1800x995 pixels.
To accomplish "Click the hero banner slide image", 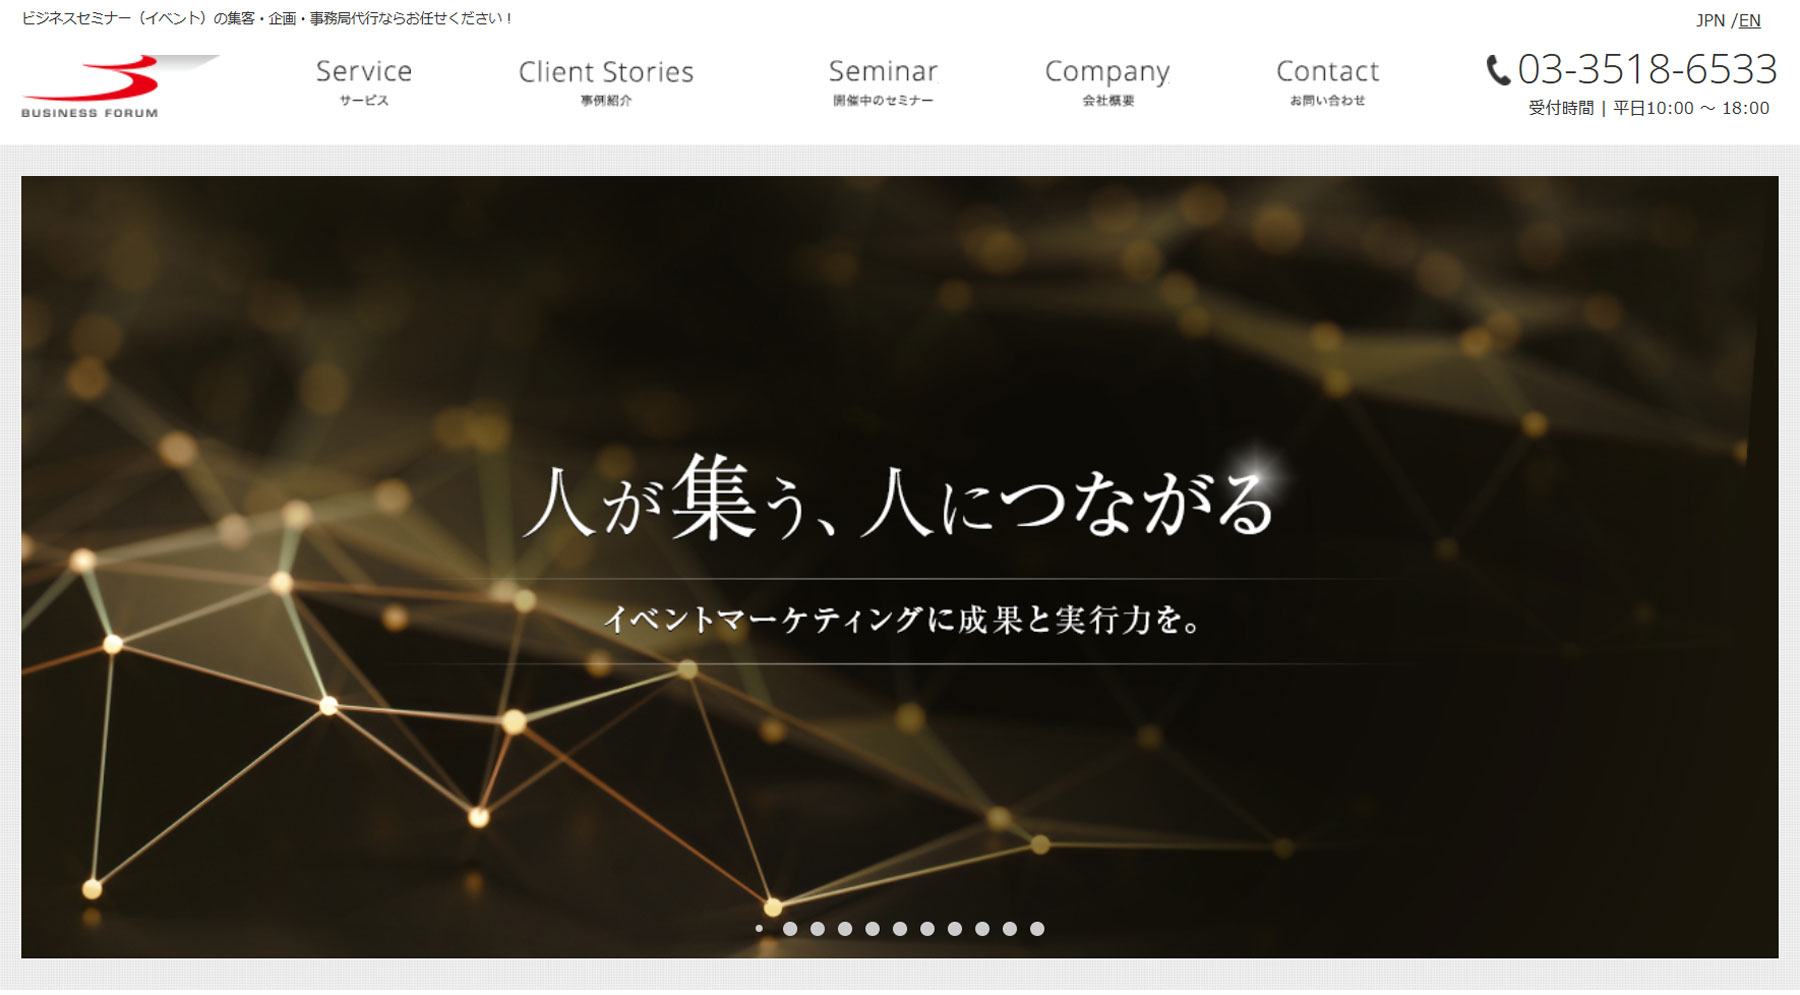I will pos(899,567).
